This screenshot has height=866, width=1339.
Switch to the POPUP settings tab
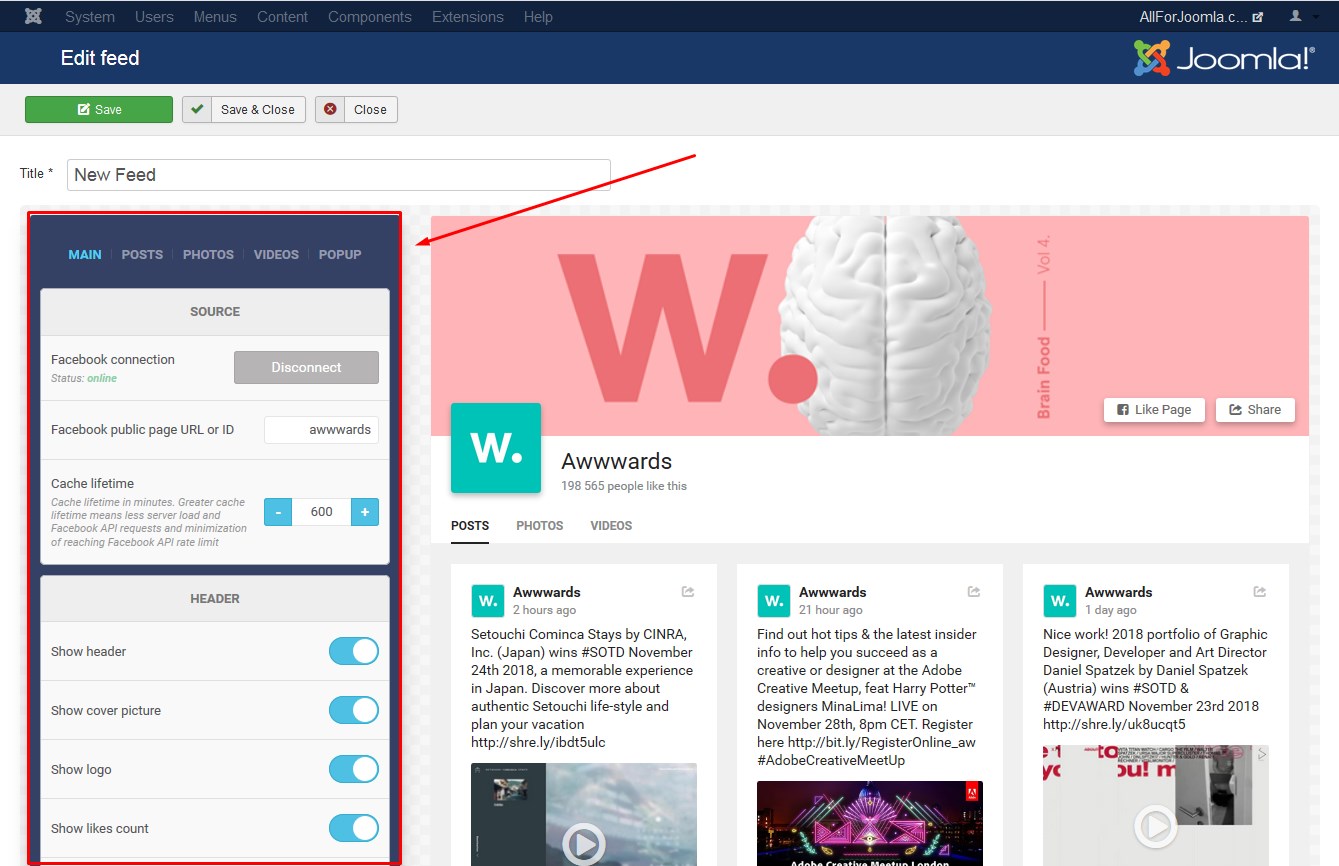[x=340, y=255]
